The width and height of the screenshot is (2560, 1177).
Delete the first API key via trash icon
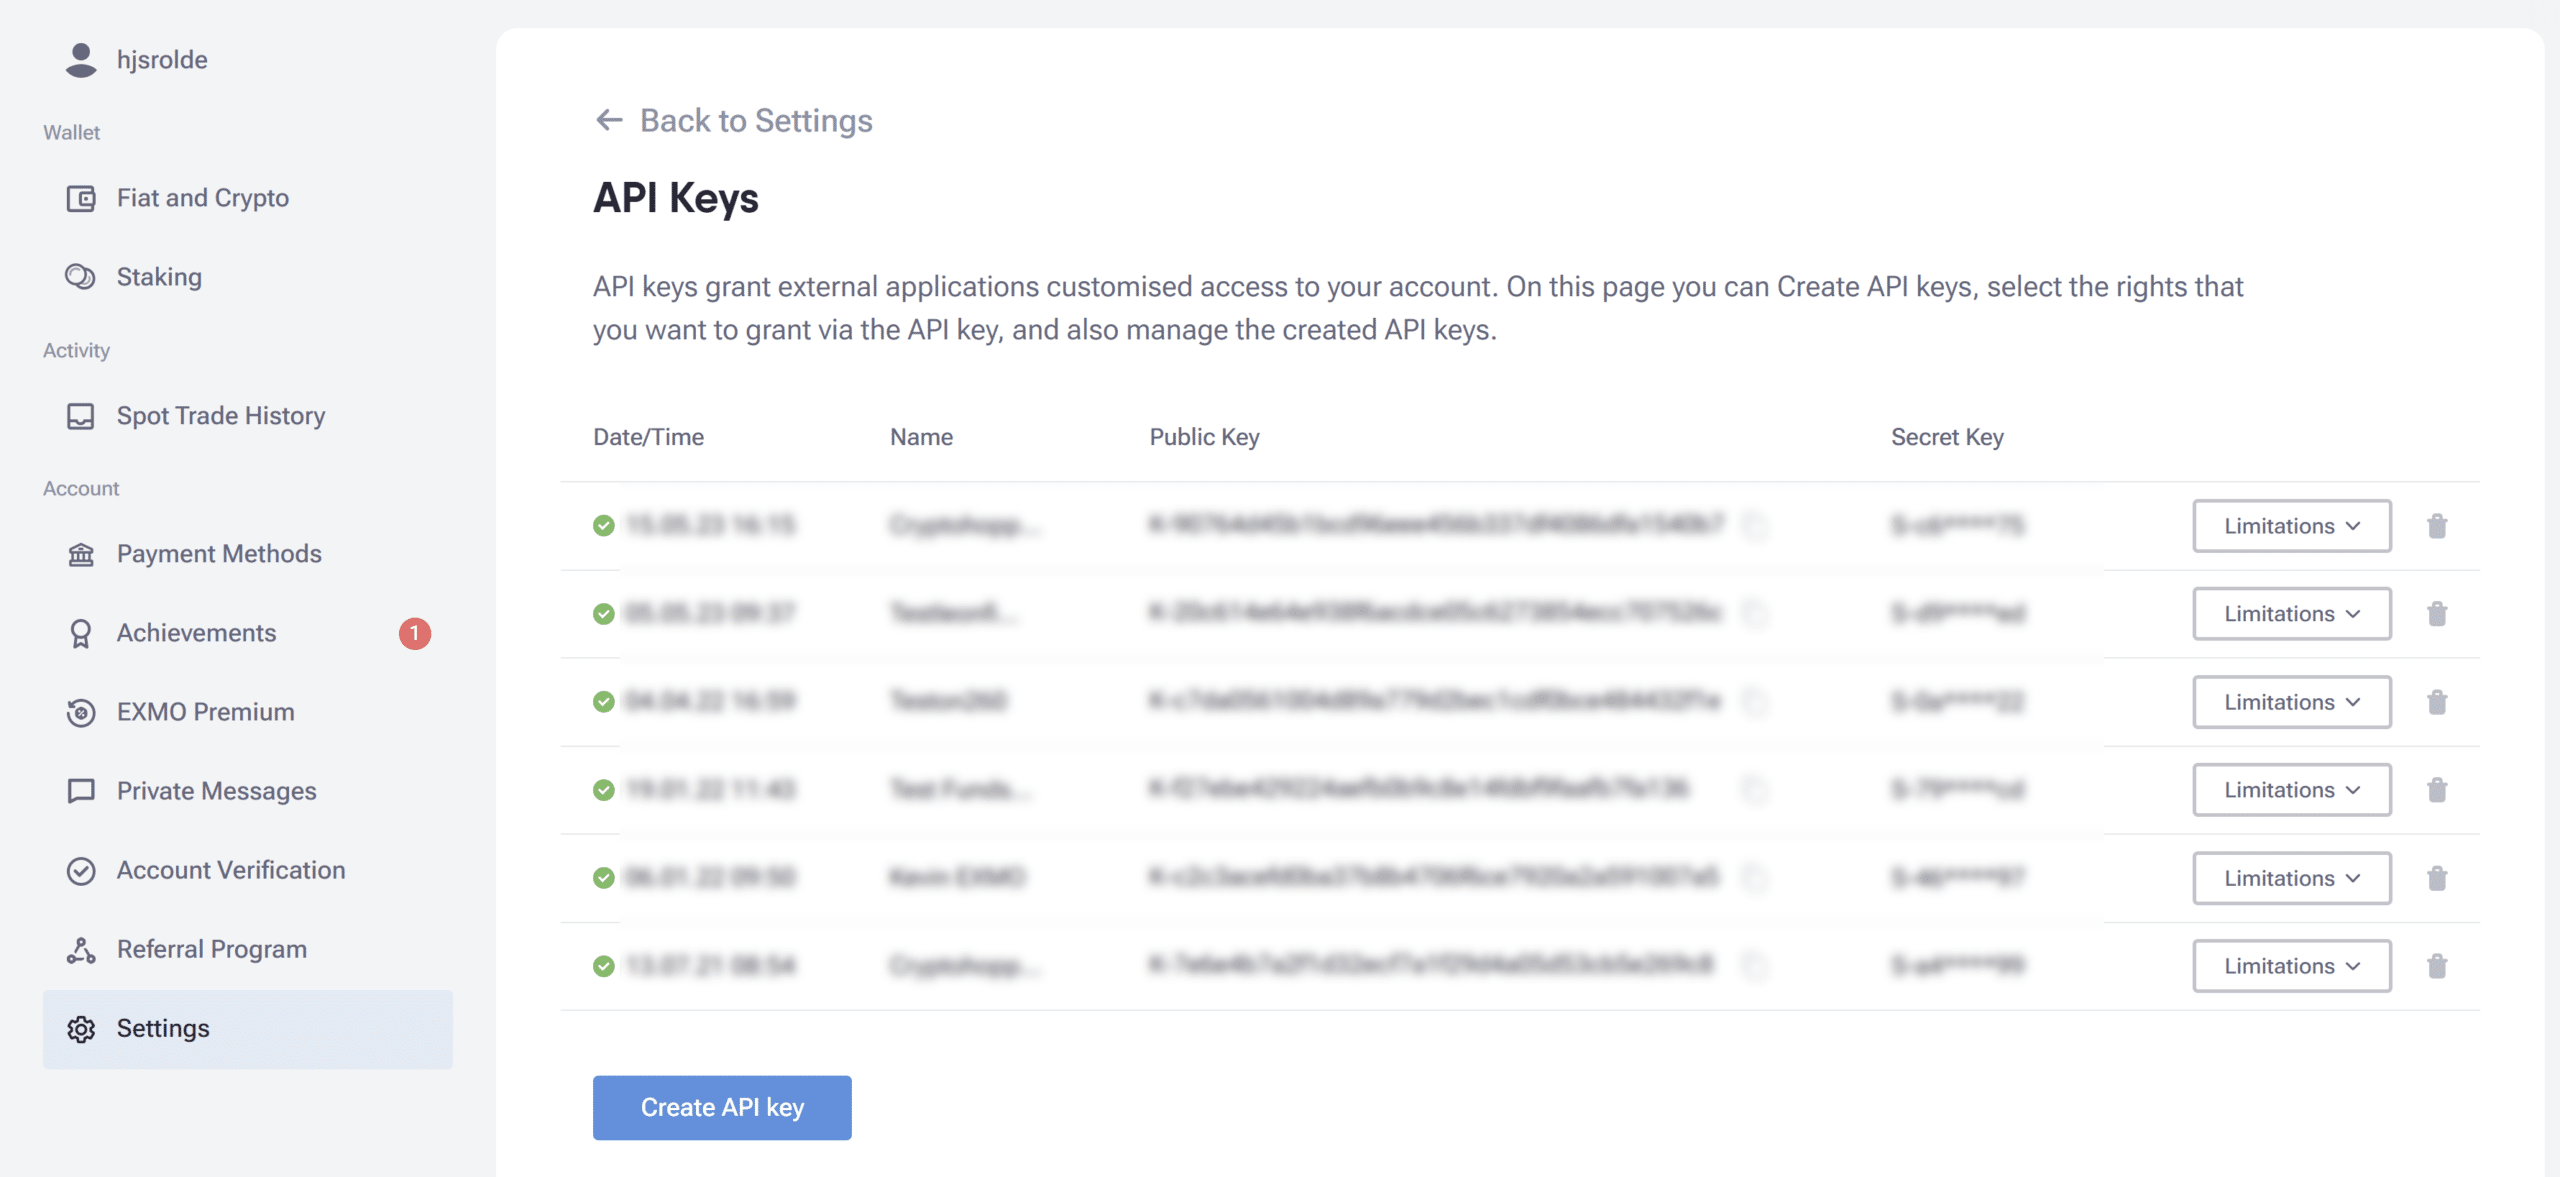[x=2437, y=526]
